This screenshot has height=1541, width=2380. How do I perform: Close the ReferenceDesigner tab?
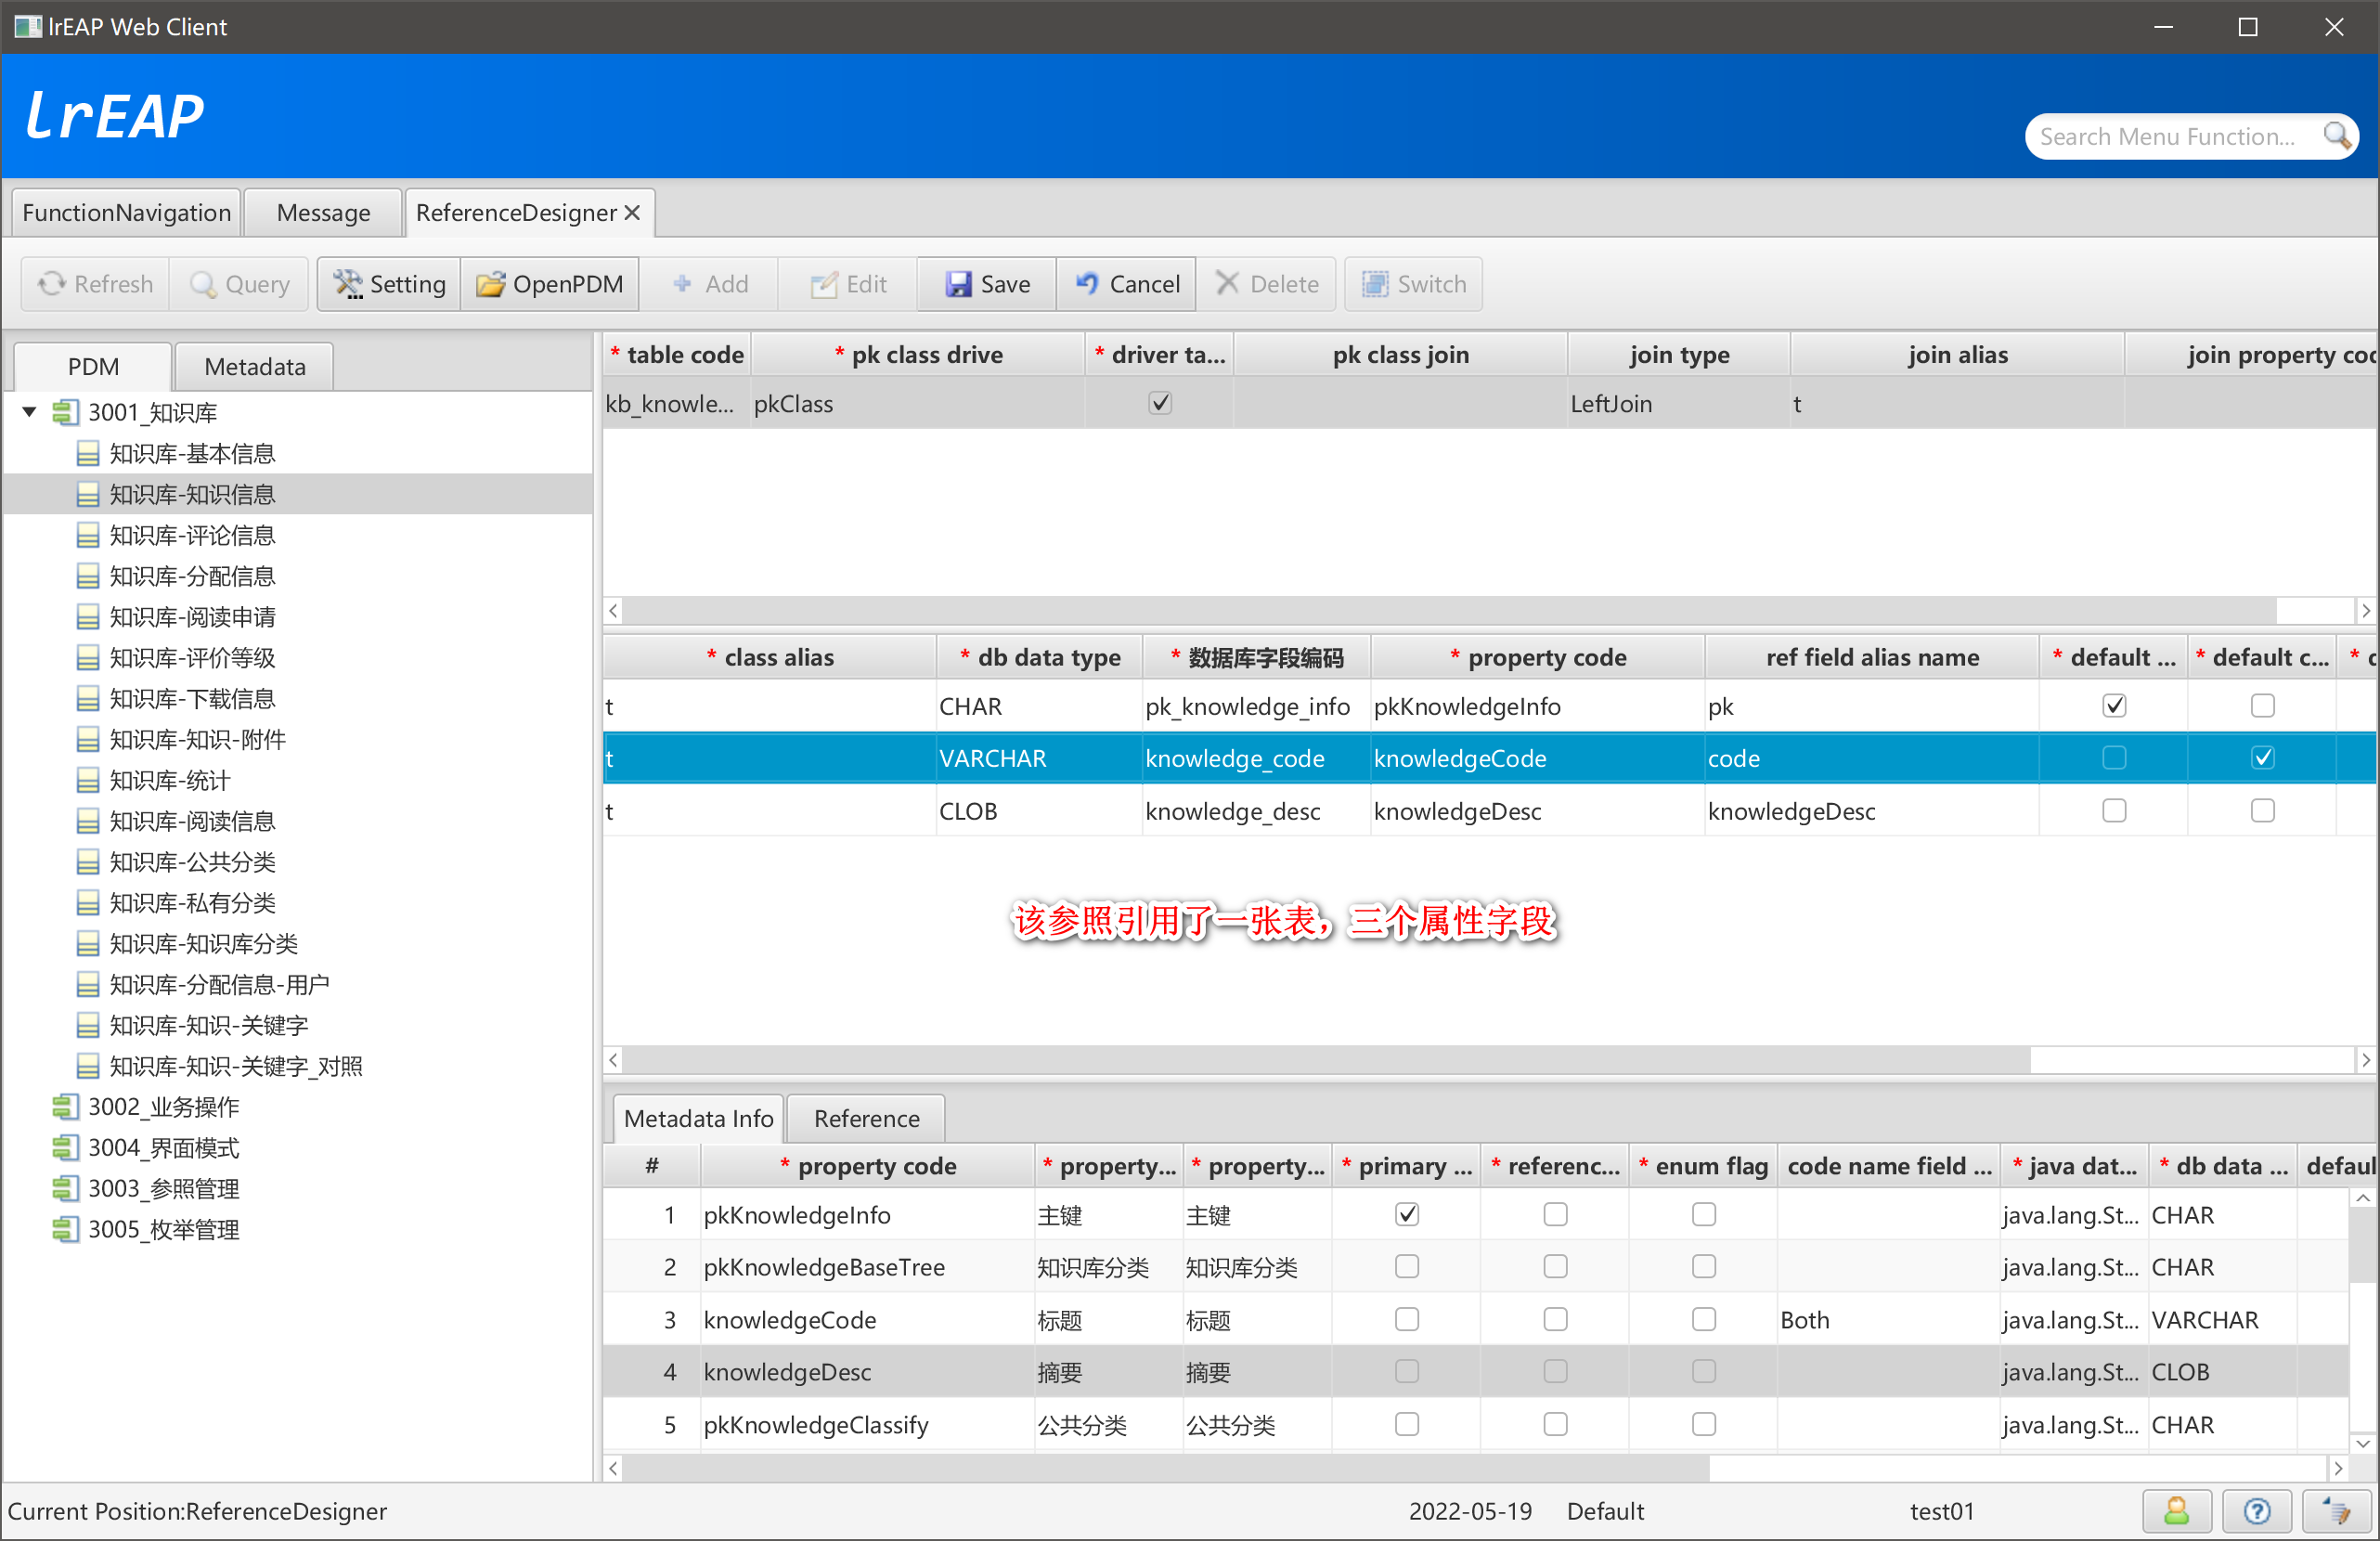(x=632, y=212)
